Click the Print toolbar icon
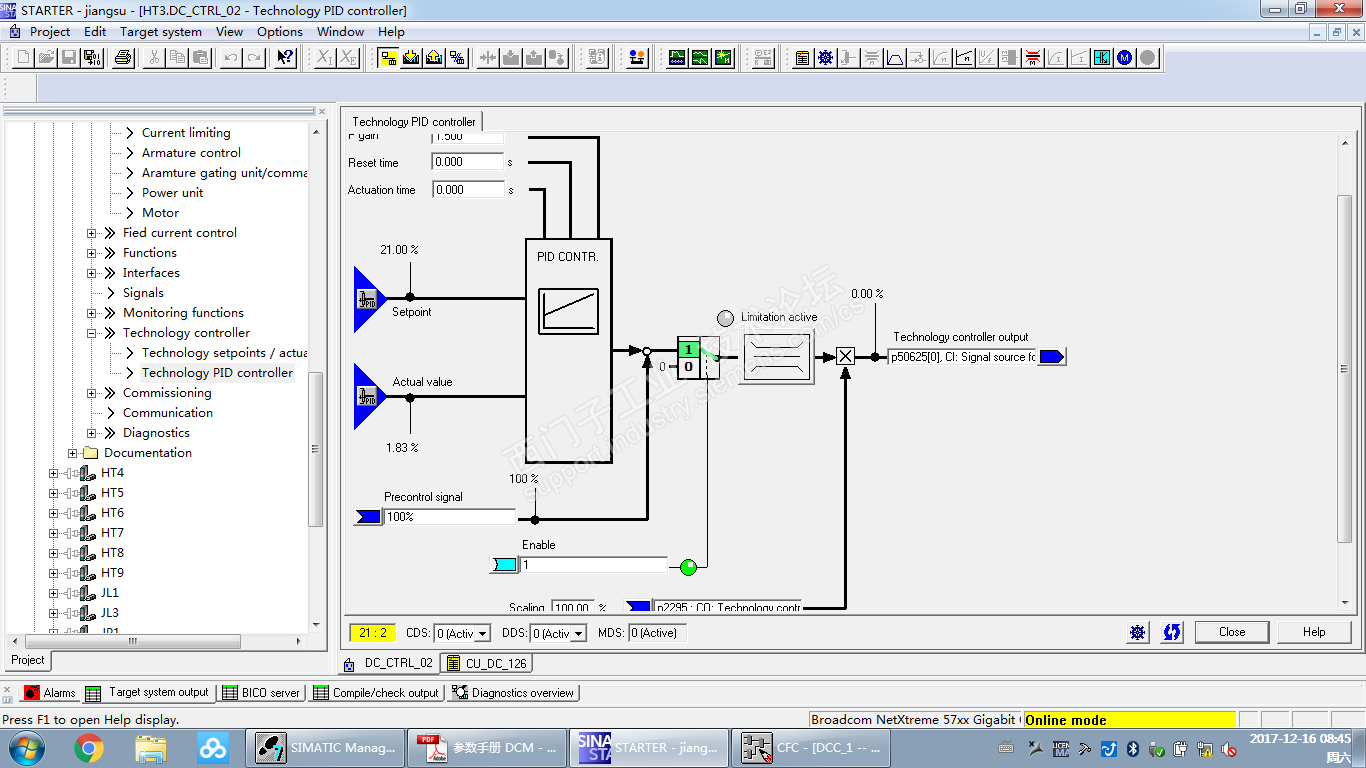The height and width of the screenshot is (768, 1366). point(123,58)
